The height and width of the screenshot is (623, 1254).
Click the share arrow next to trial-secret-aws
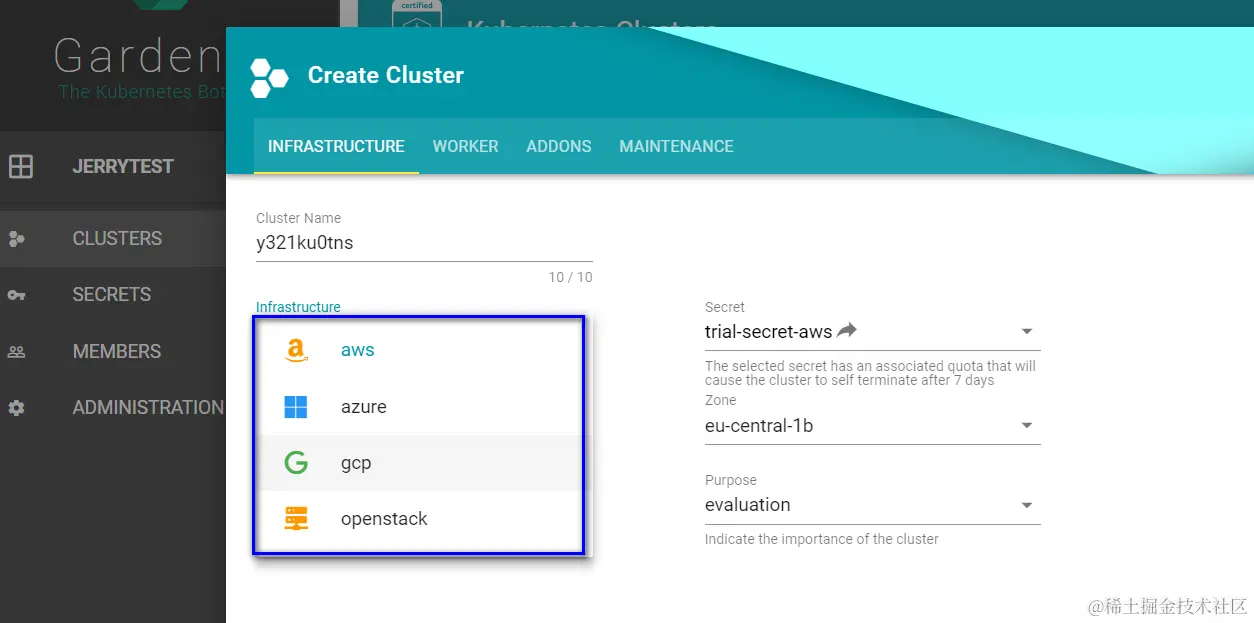[847, 330]
